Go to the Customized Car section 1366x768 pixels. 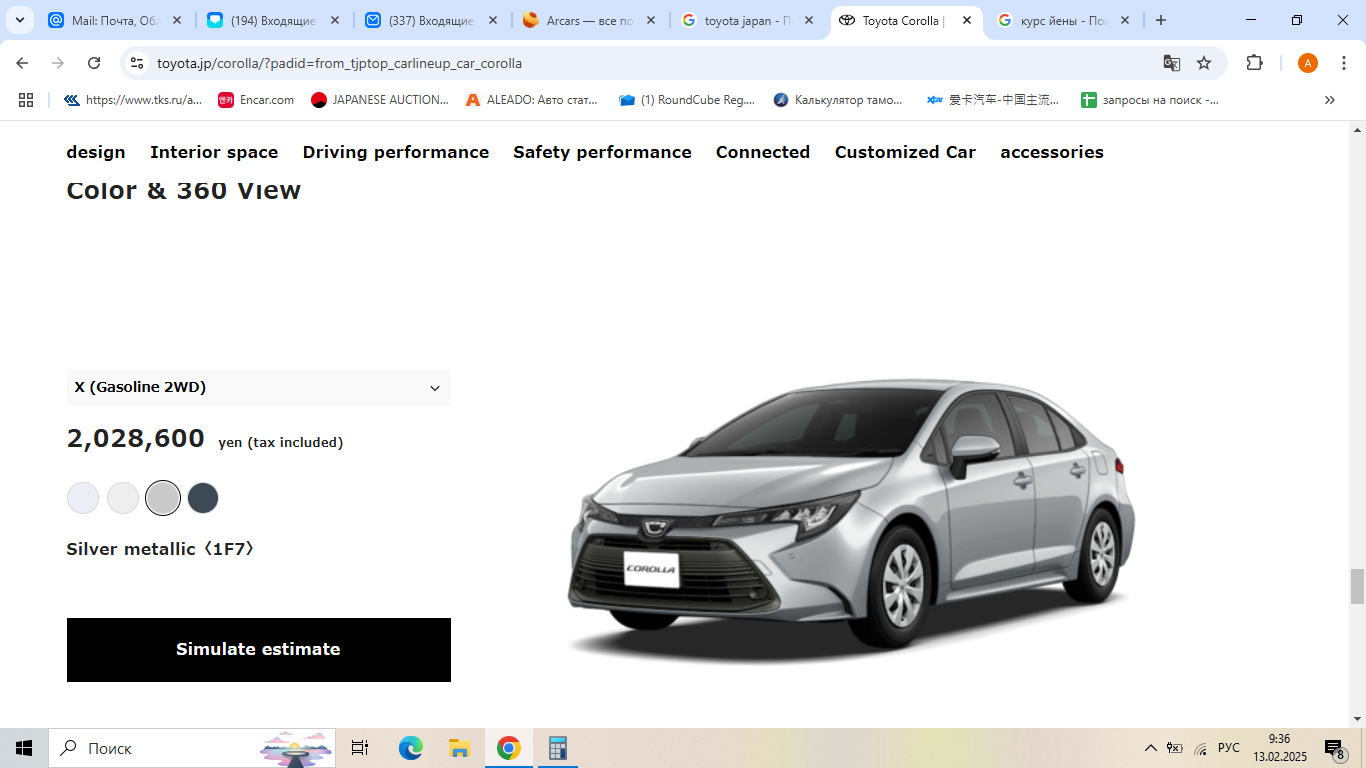point(905,152)
